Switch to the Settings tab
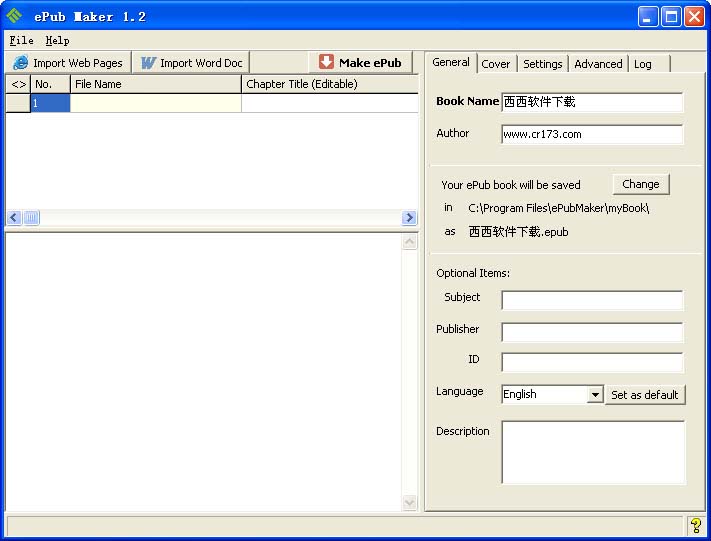Screen dimensions: 711x541 click(543, 64)
